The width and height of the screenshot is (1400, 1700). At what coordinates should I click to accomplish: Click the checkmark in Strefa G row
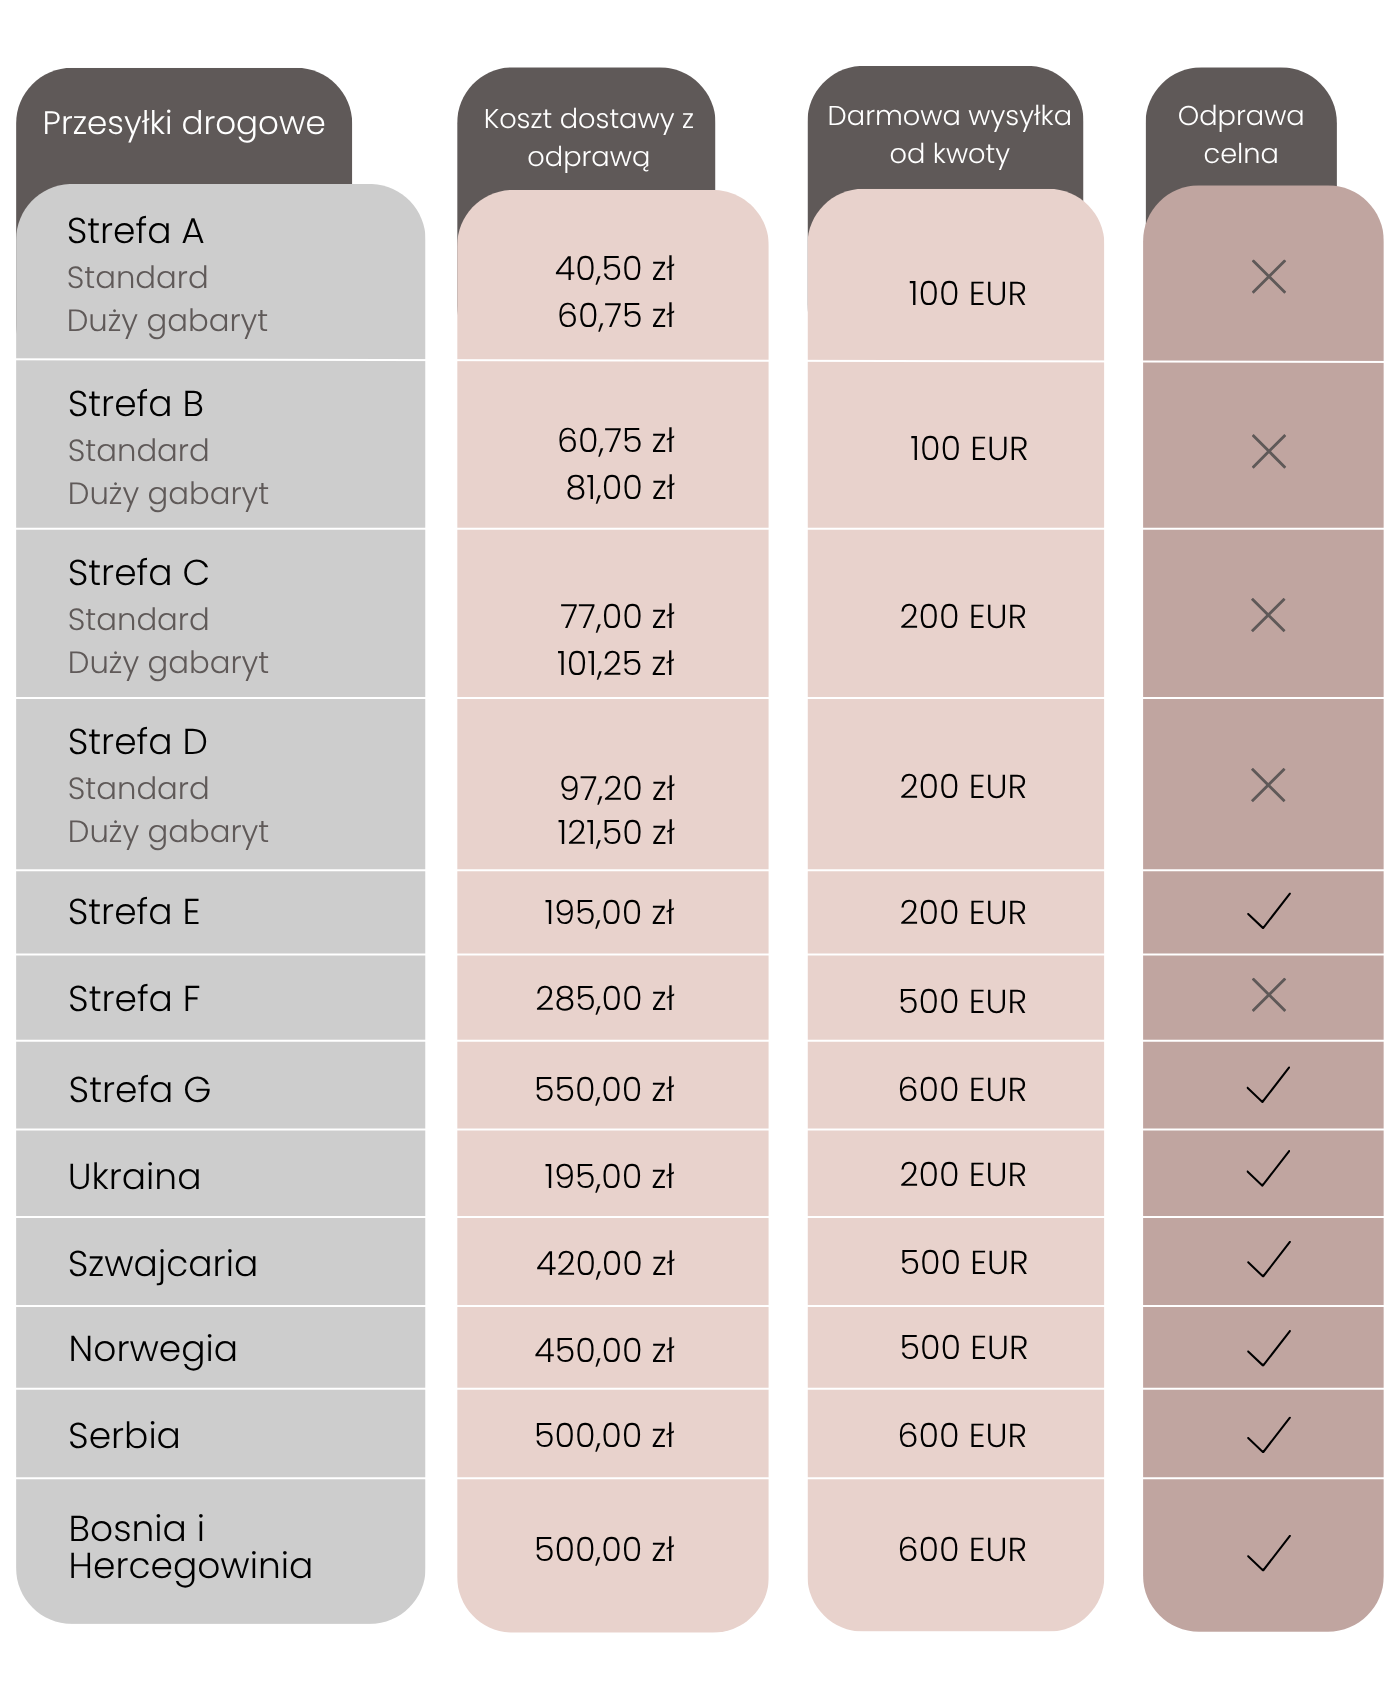[1268, 1085]
